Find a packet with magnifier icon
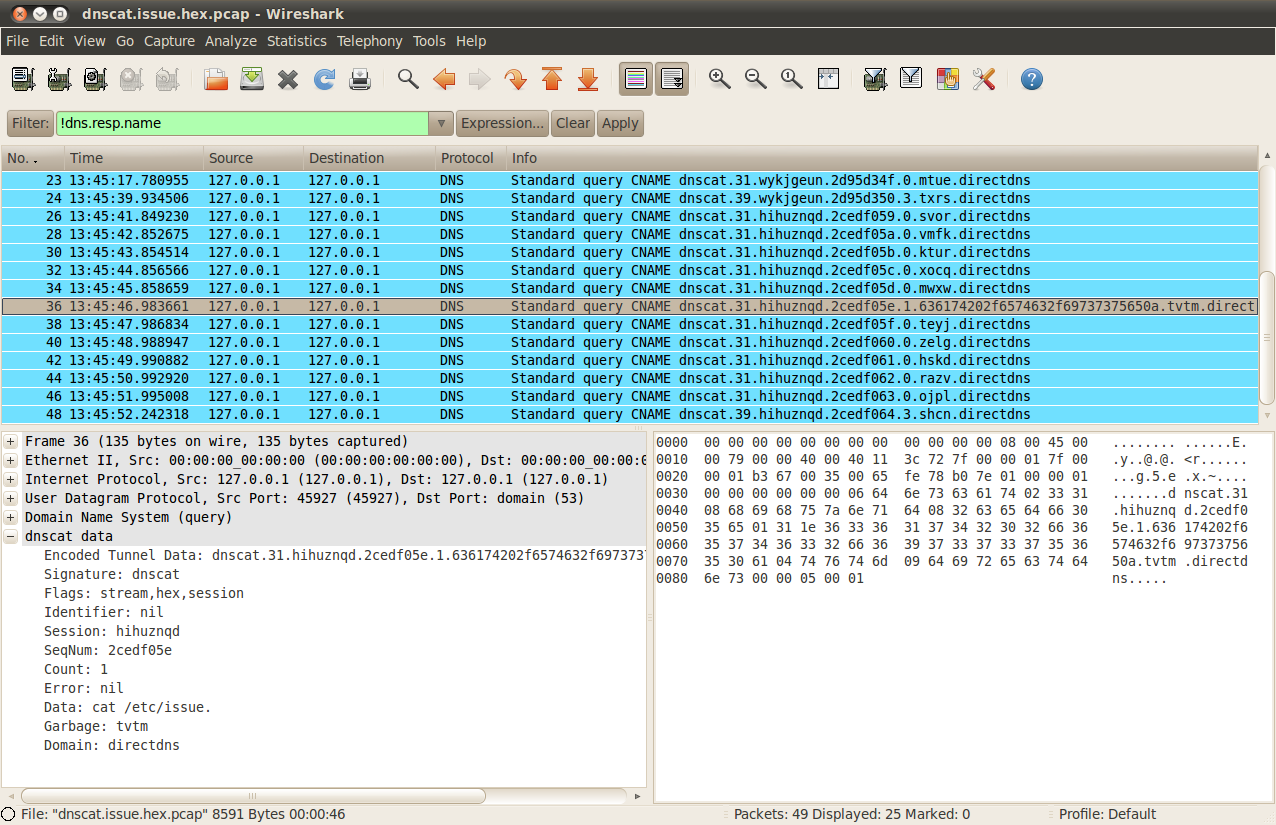The height and width of the screenshot is (825, 1276). tap(408, 79)
